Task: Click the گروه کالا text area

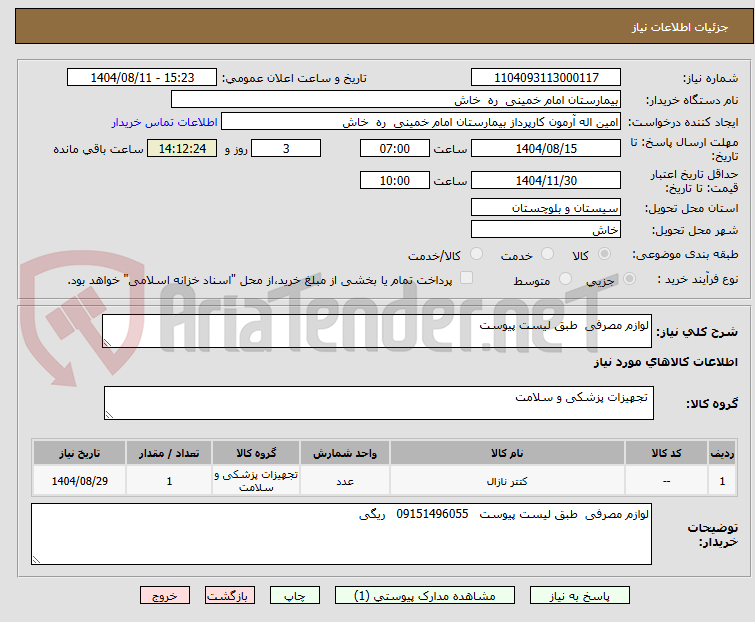Action: pos(379,403)
